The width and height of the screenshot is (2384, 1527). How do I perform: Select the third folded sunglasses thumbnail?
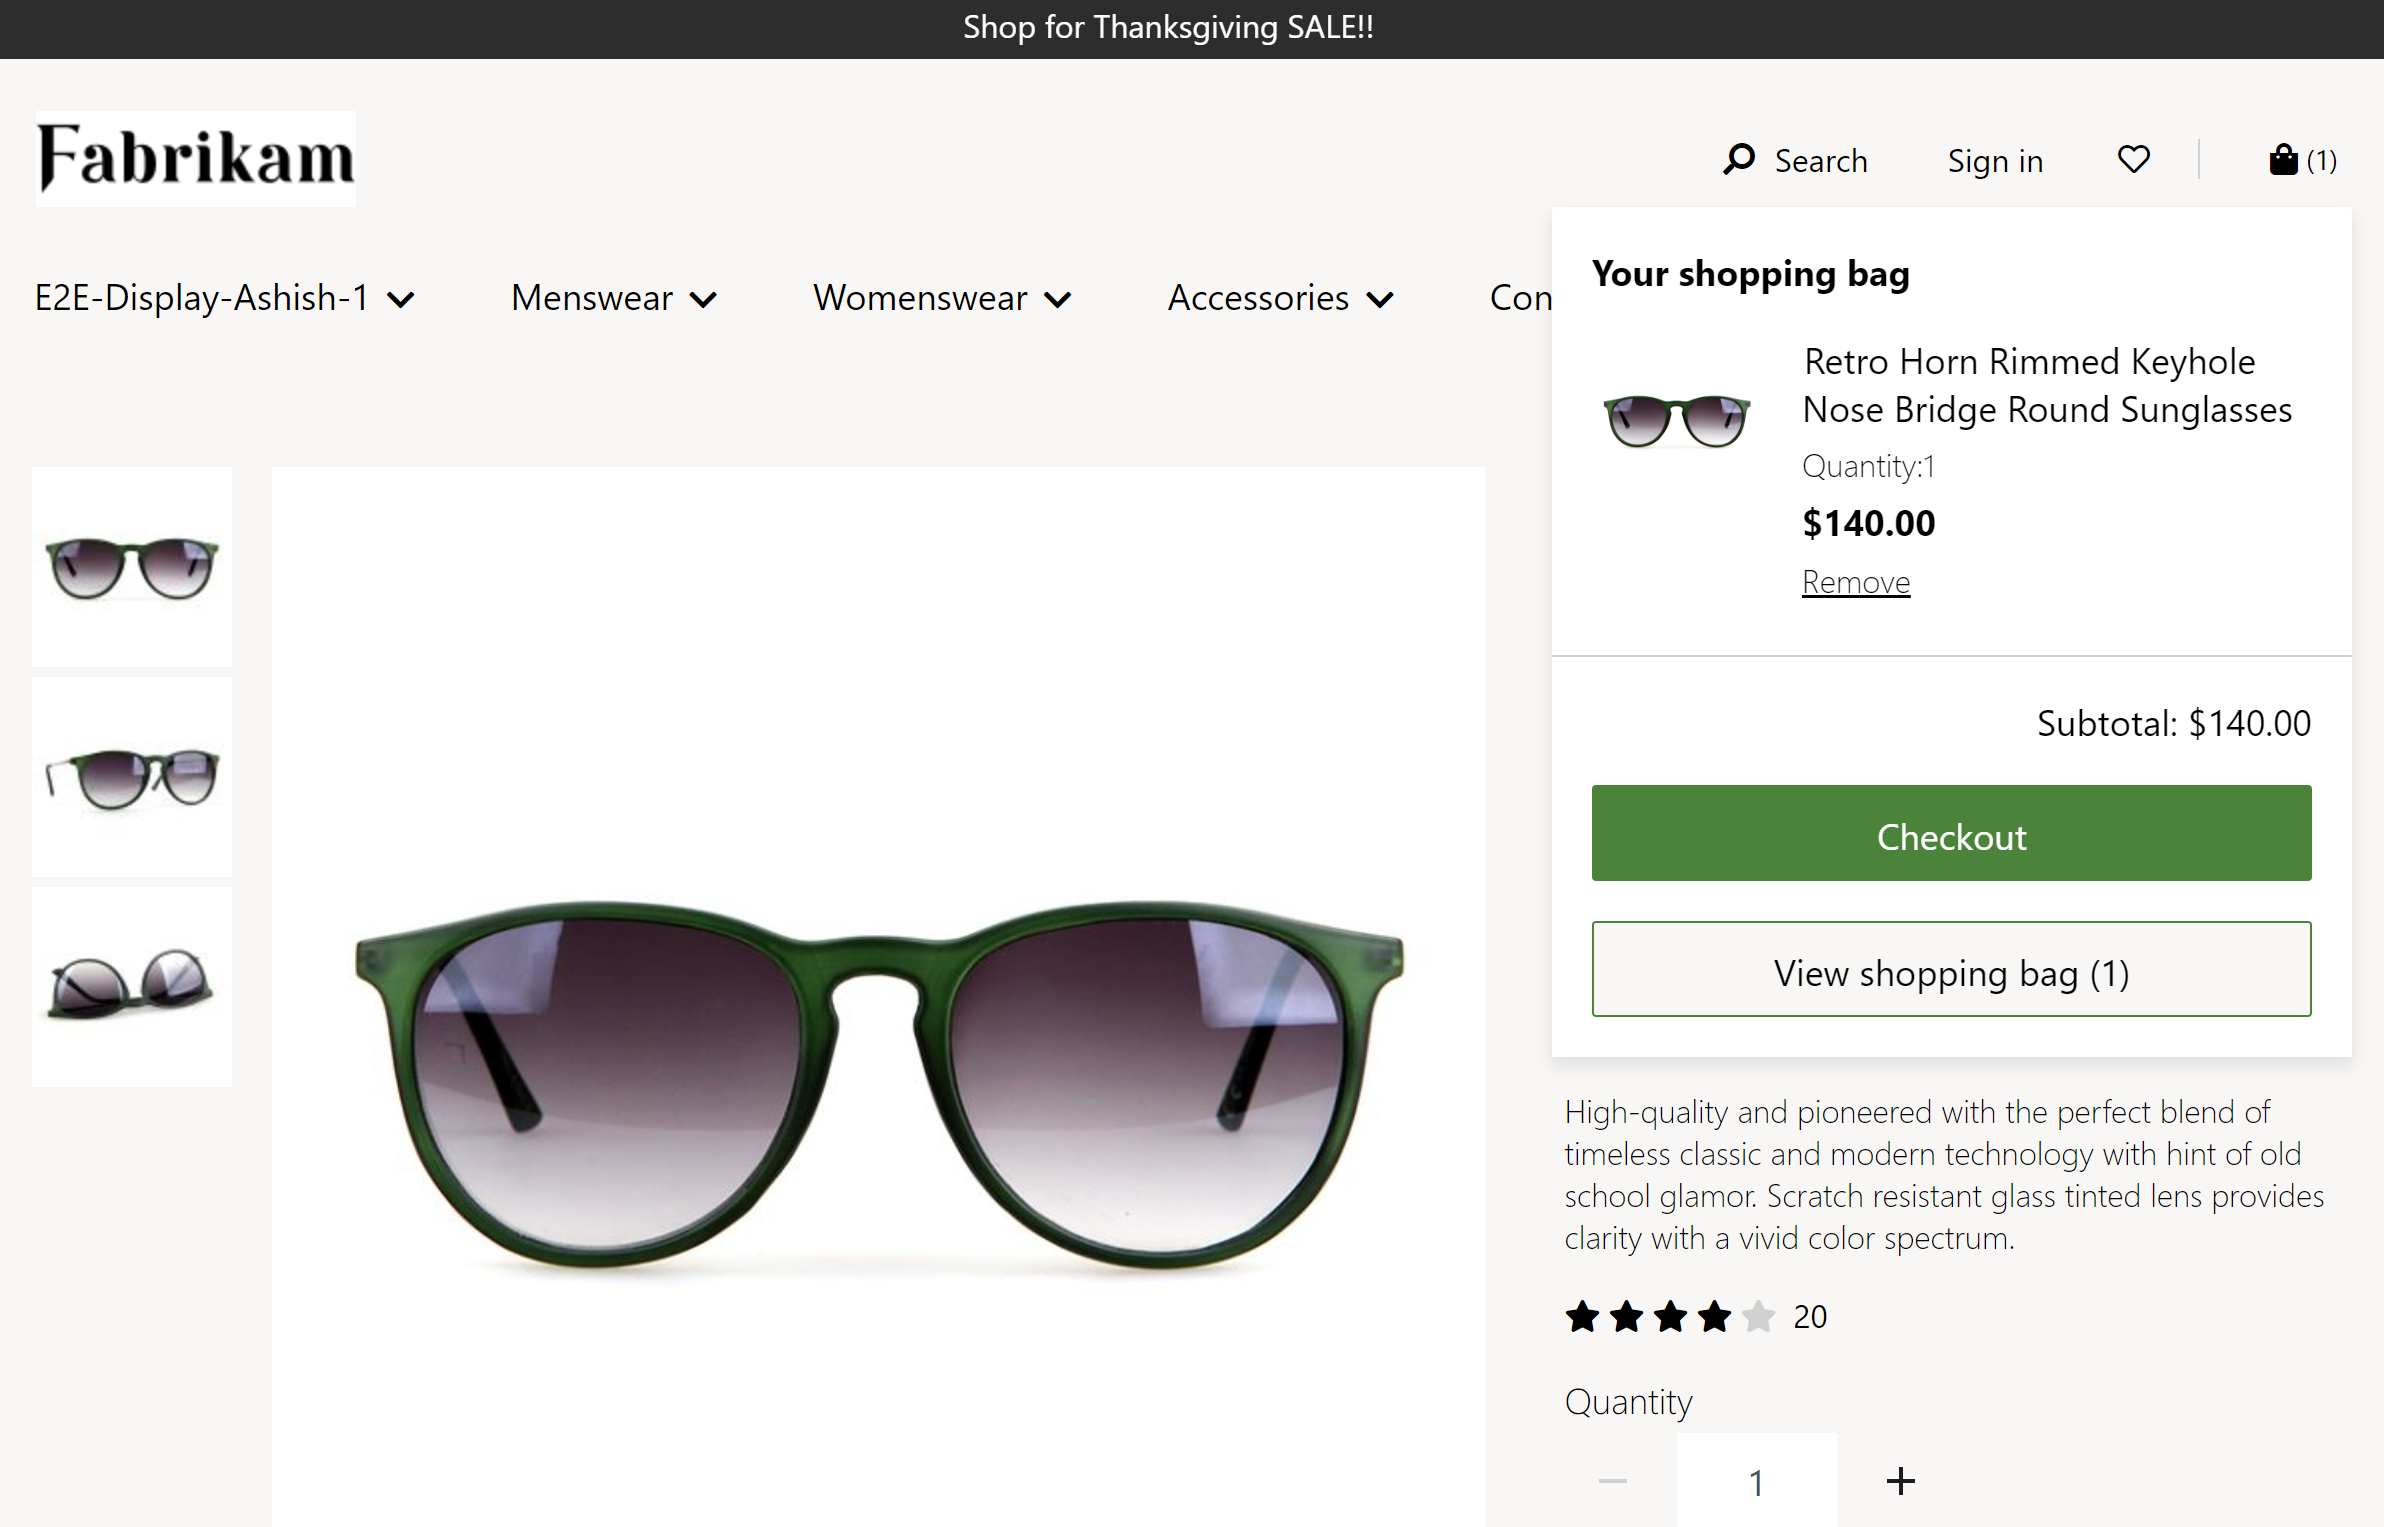tap(132, 987)
